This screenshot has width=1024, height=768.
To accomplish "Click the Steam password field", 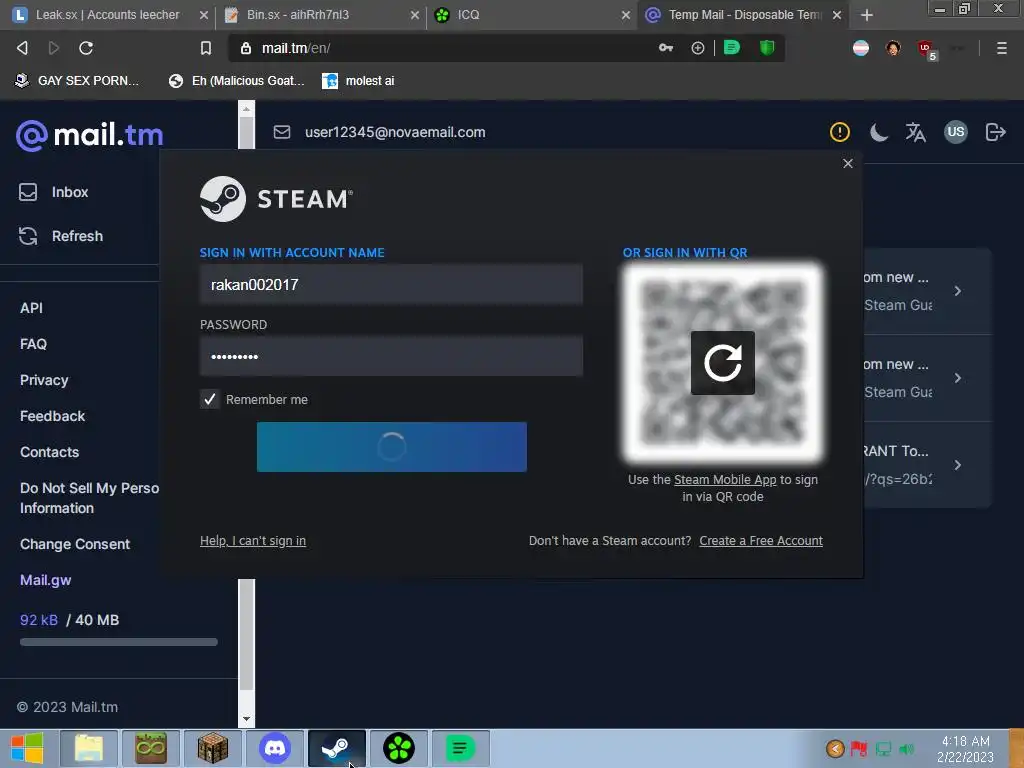I will click(391, 356).
